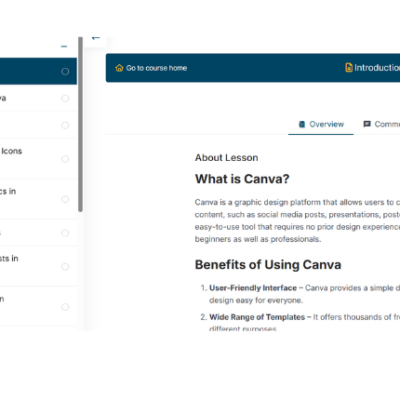The image size is (400, 400).
Task: Toggle completion circle in the lesson row above Icons
Action: [65, 125]
